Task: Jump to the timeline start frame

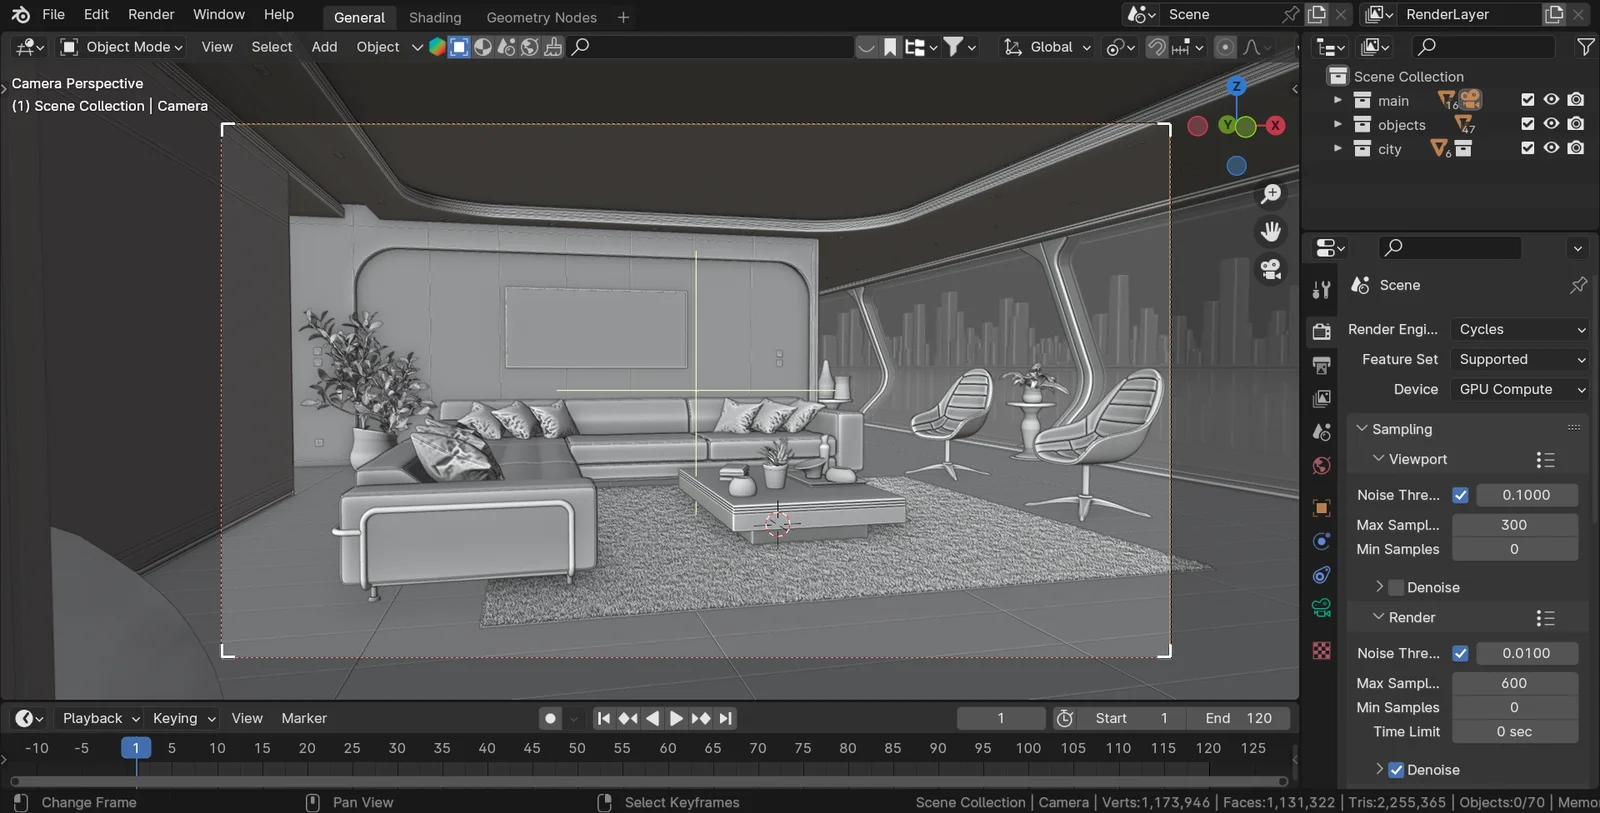Action: (x=604, y=719)
